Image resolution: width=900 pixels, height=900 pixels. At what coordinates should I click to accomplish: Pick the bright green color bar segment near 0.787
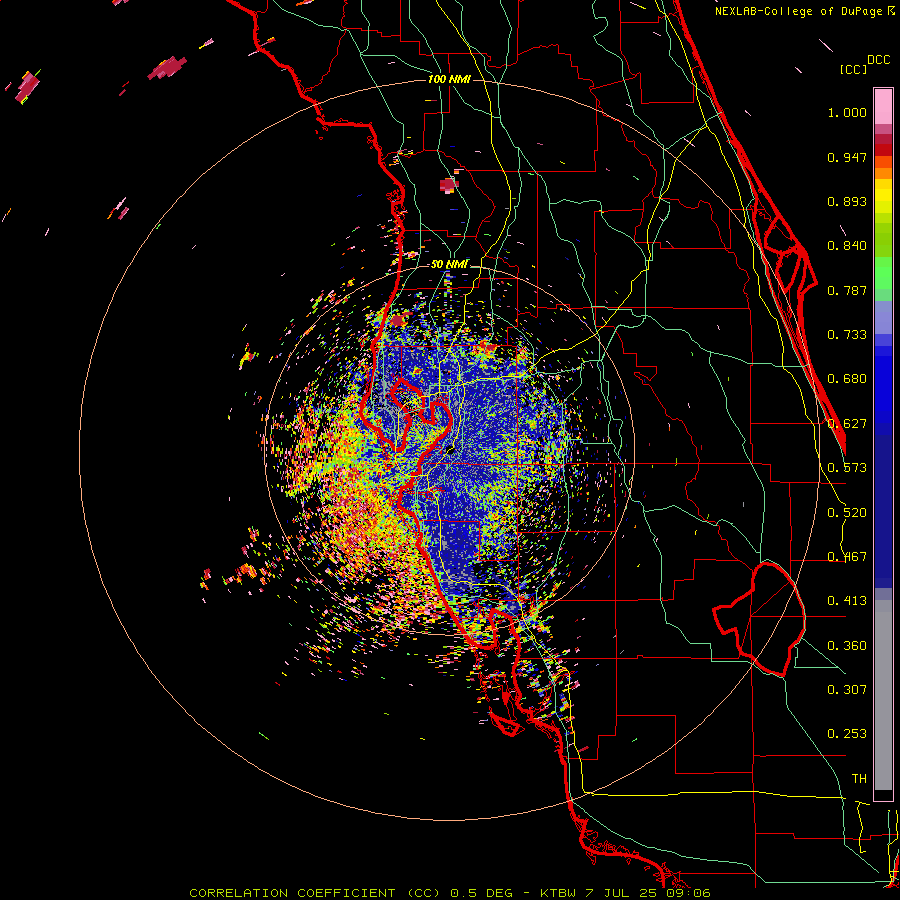(883, 273)
